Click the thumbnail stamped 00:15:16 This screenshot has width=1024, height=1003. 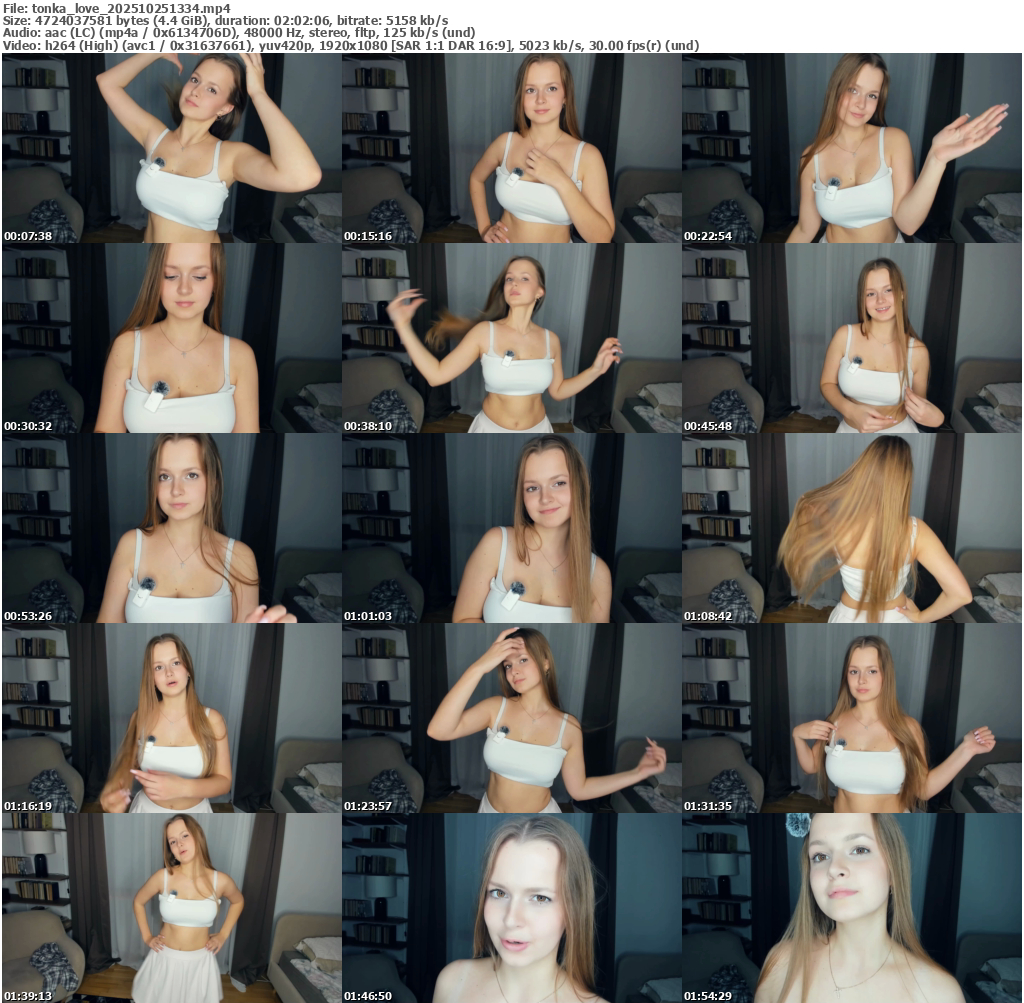click(512, 148)
